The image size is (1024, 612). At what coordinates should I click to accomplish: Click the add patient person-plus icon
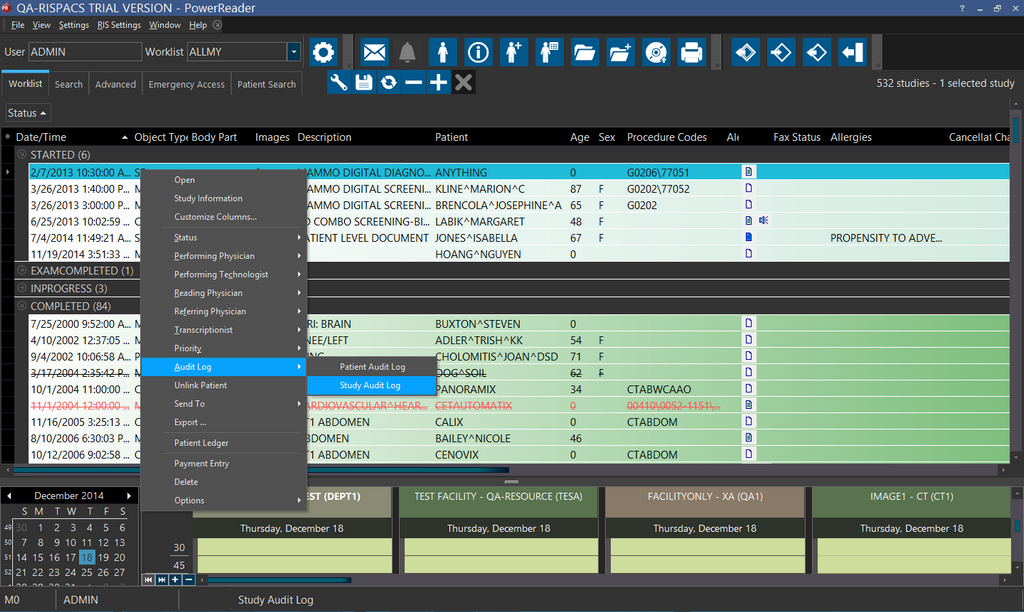coord(513,52)
